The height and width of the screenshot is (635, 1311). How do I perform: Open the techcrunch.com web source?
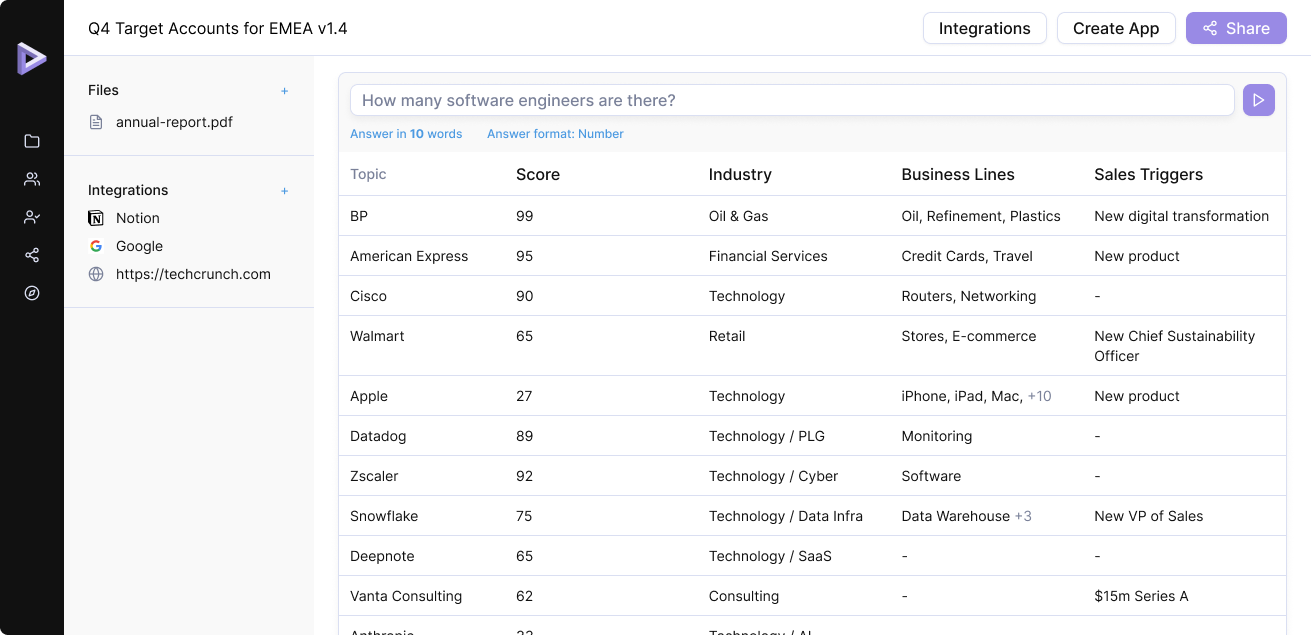click(193, 274)
